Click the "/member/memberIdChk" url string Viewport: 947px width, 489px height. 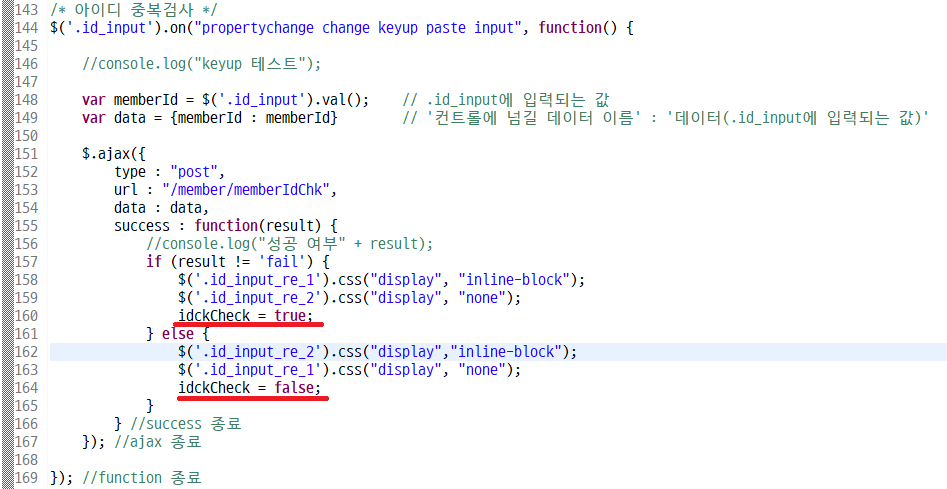coord(246,190)
